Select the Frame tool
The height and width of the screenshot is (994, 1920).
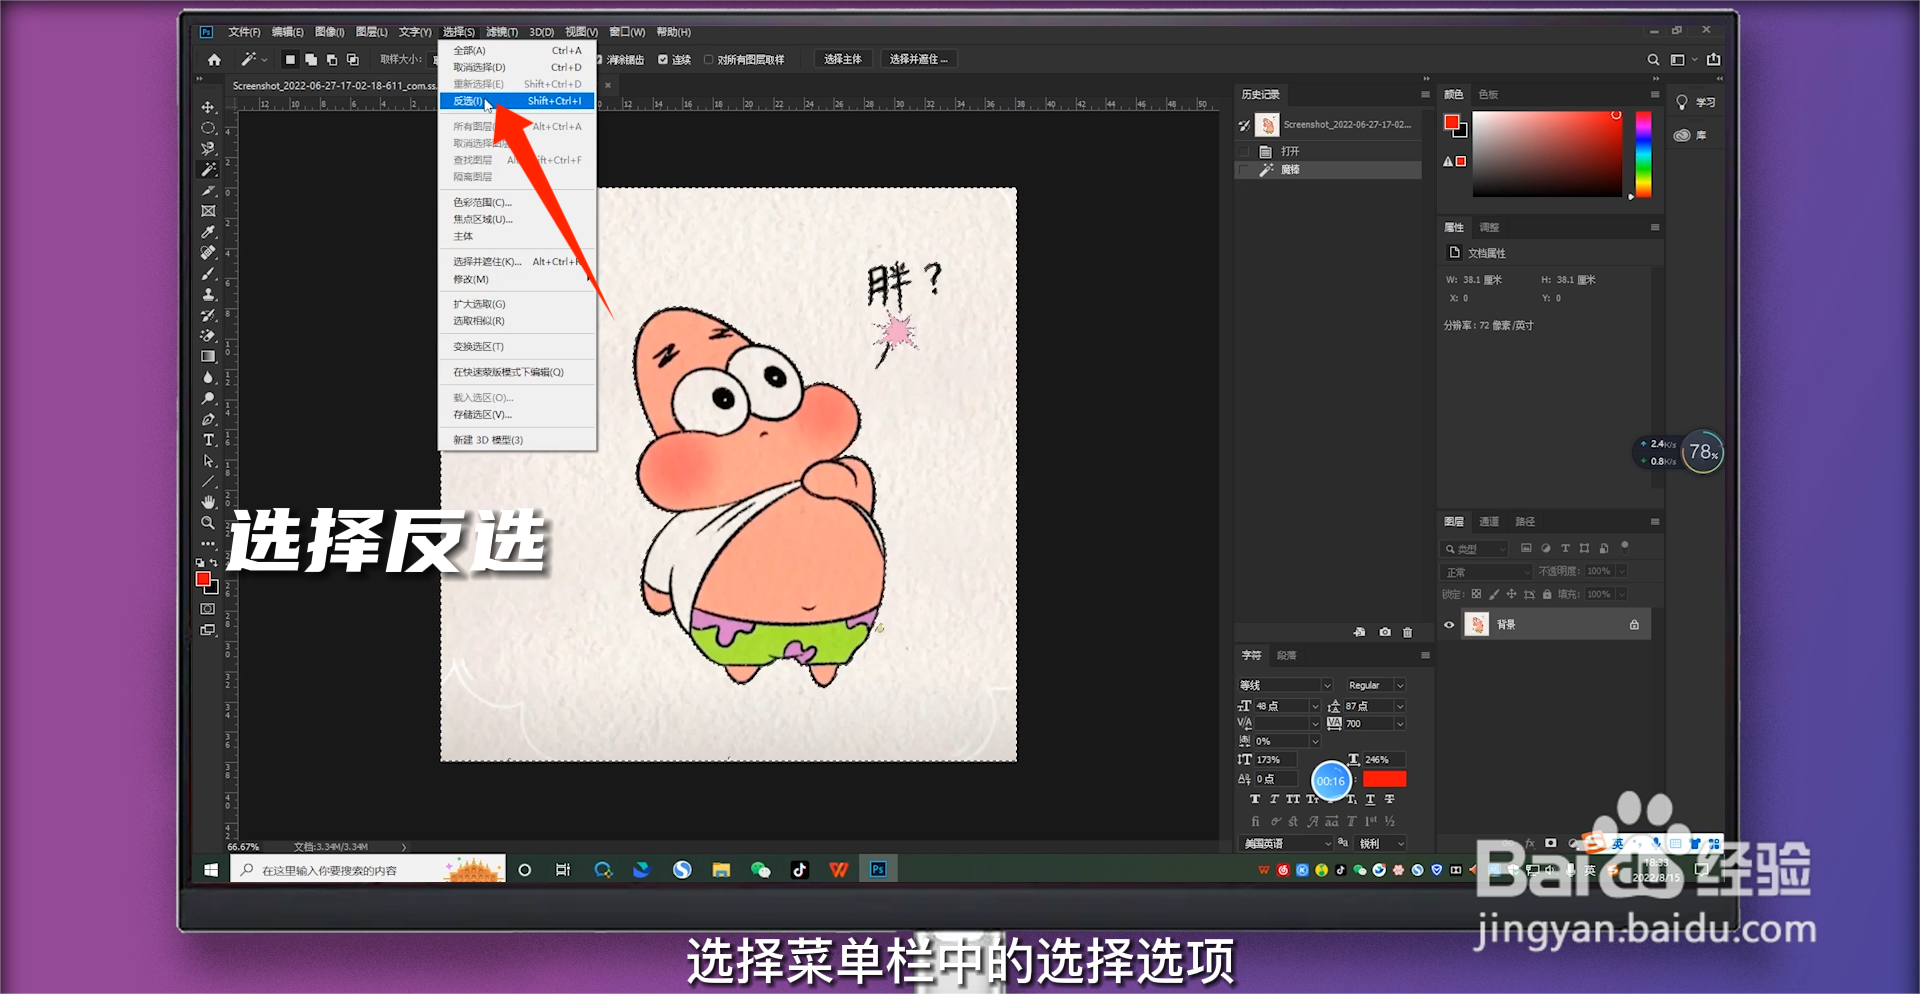(208, 211)
